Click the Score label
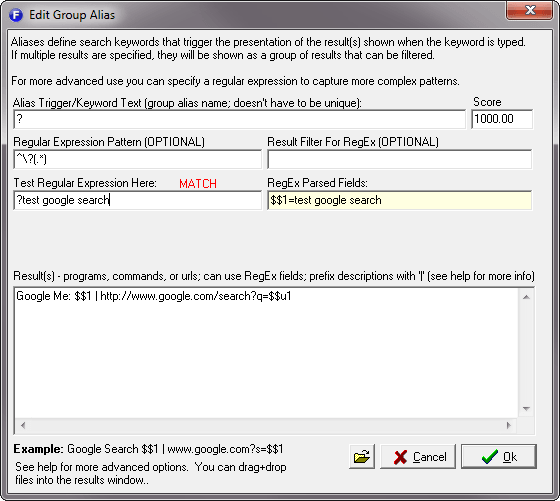The image size is (560, 501). (x=487, y=102)
